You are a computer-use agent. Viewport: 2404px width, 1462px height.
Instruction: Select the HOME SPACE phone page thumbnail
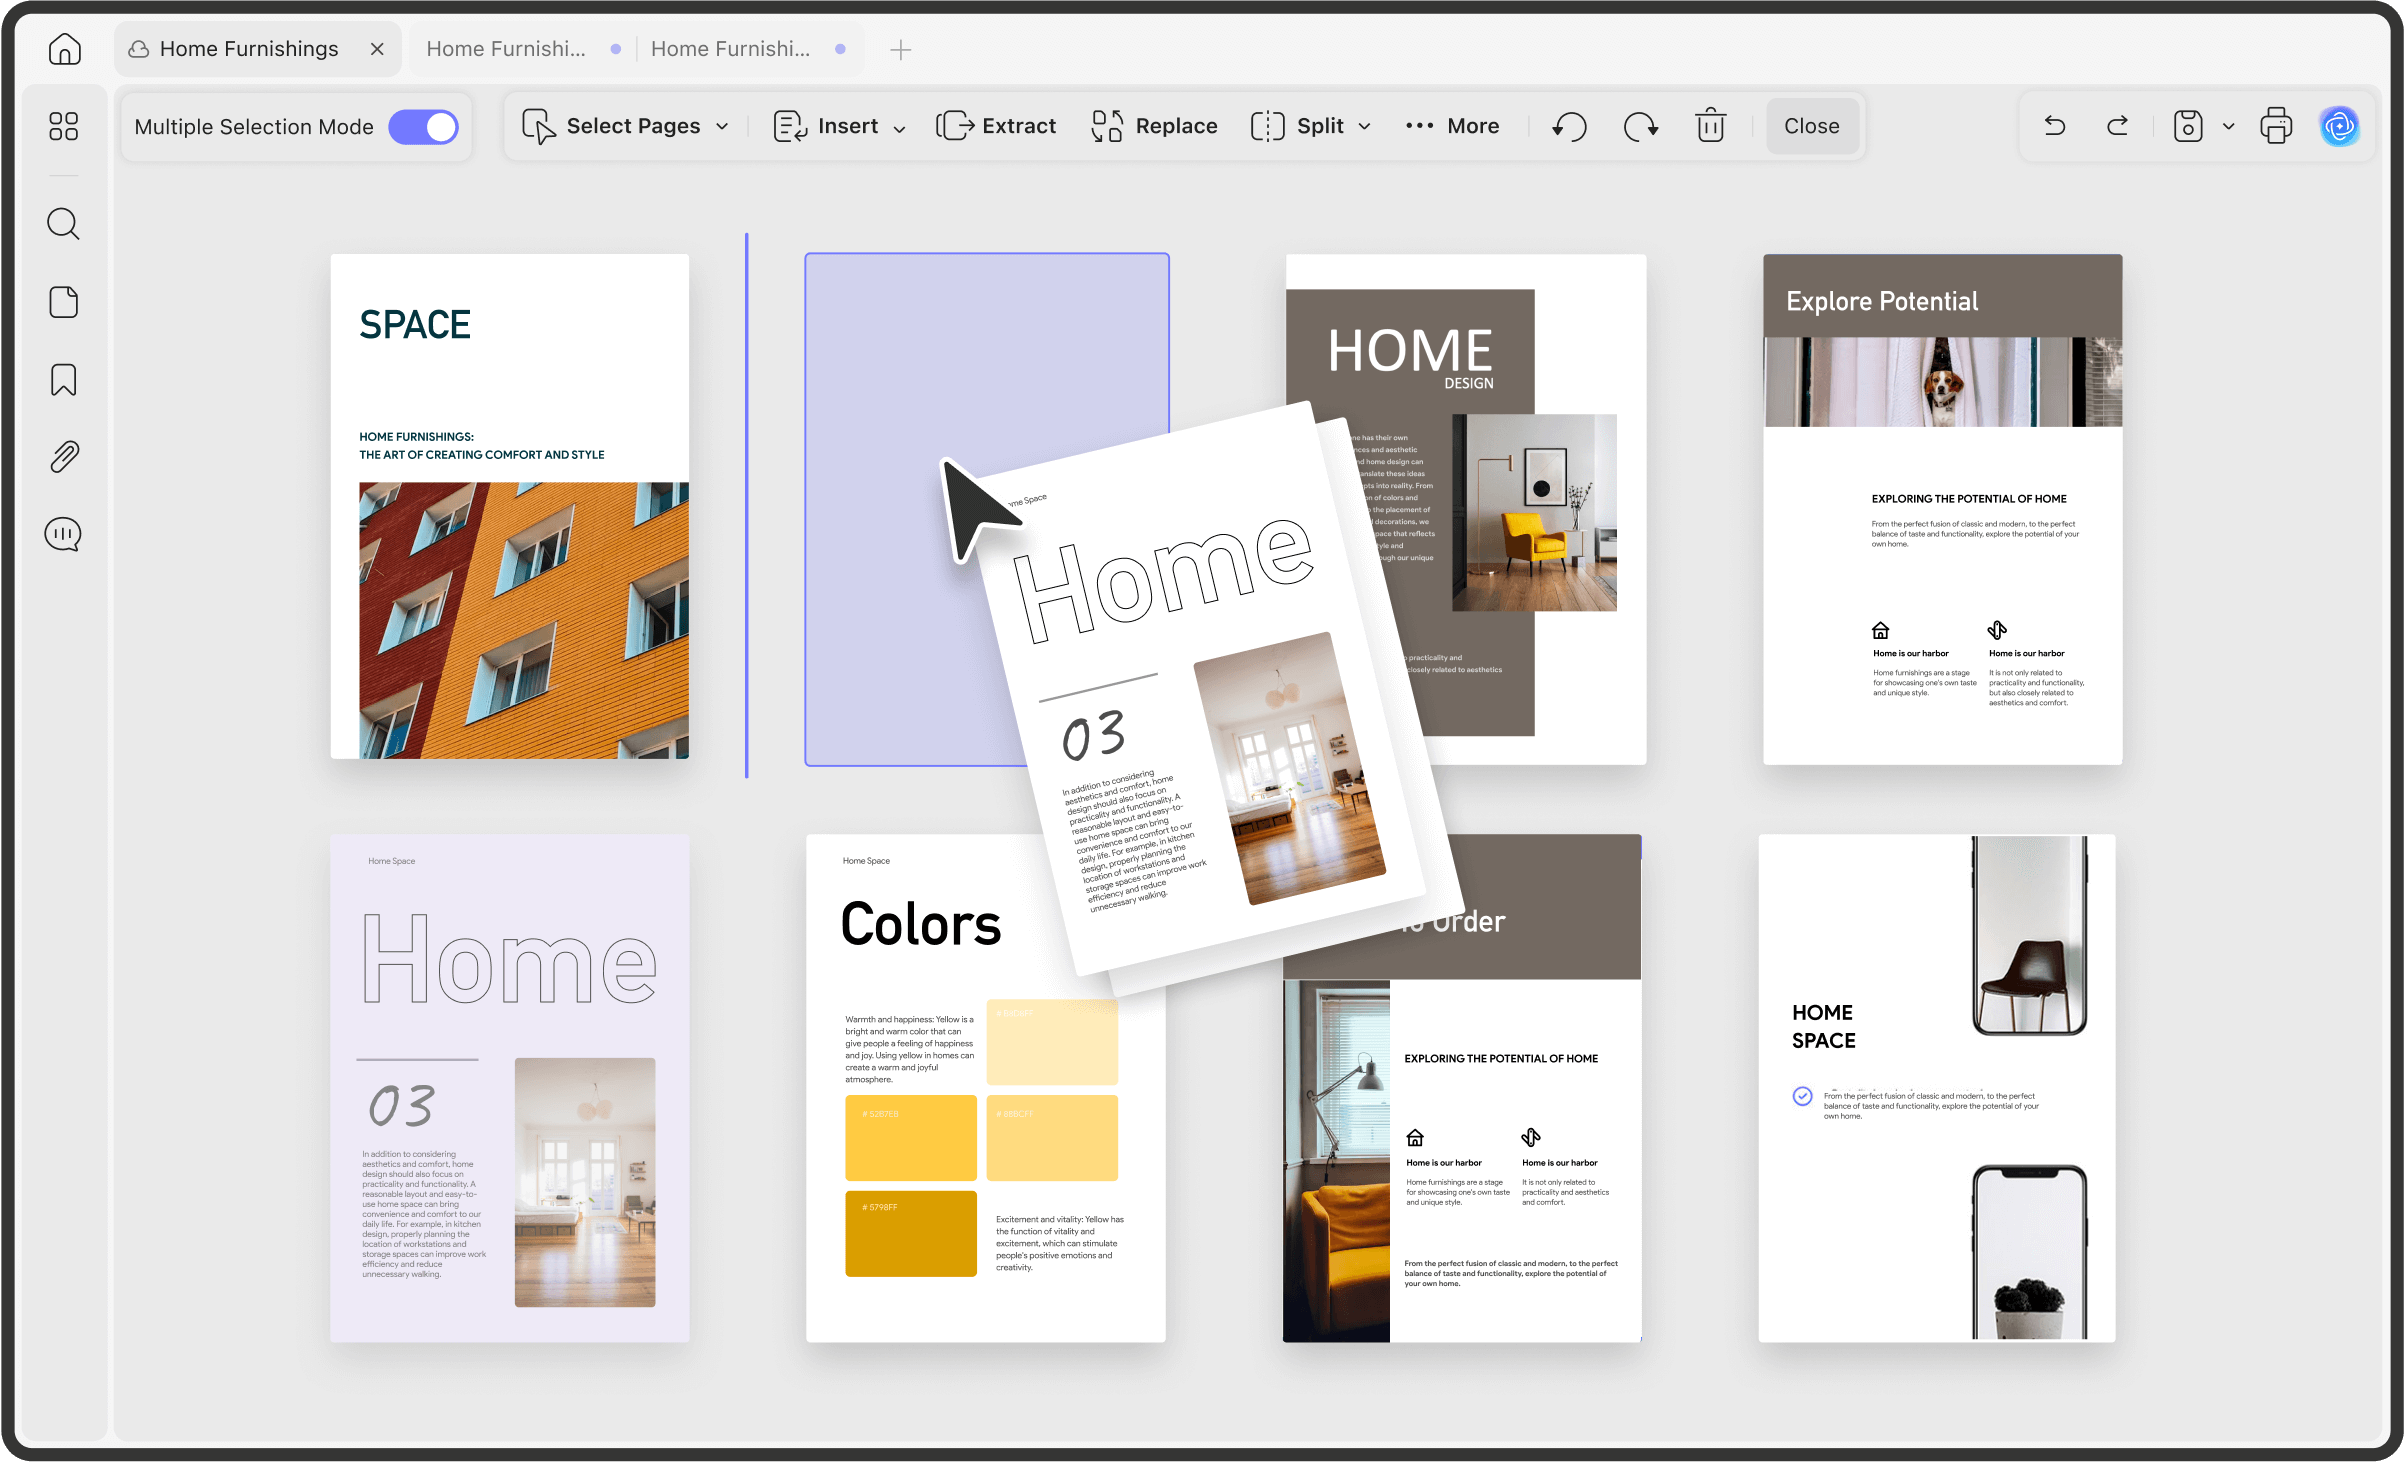click(x=1937, y=1088)
